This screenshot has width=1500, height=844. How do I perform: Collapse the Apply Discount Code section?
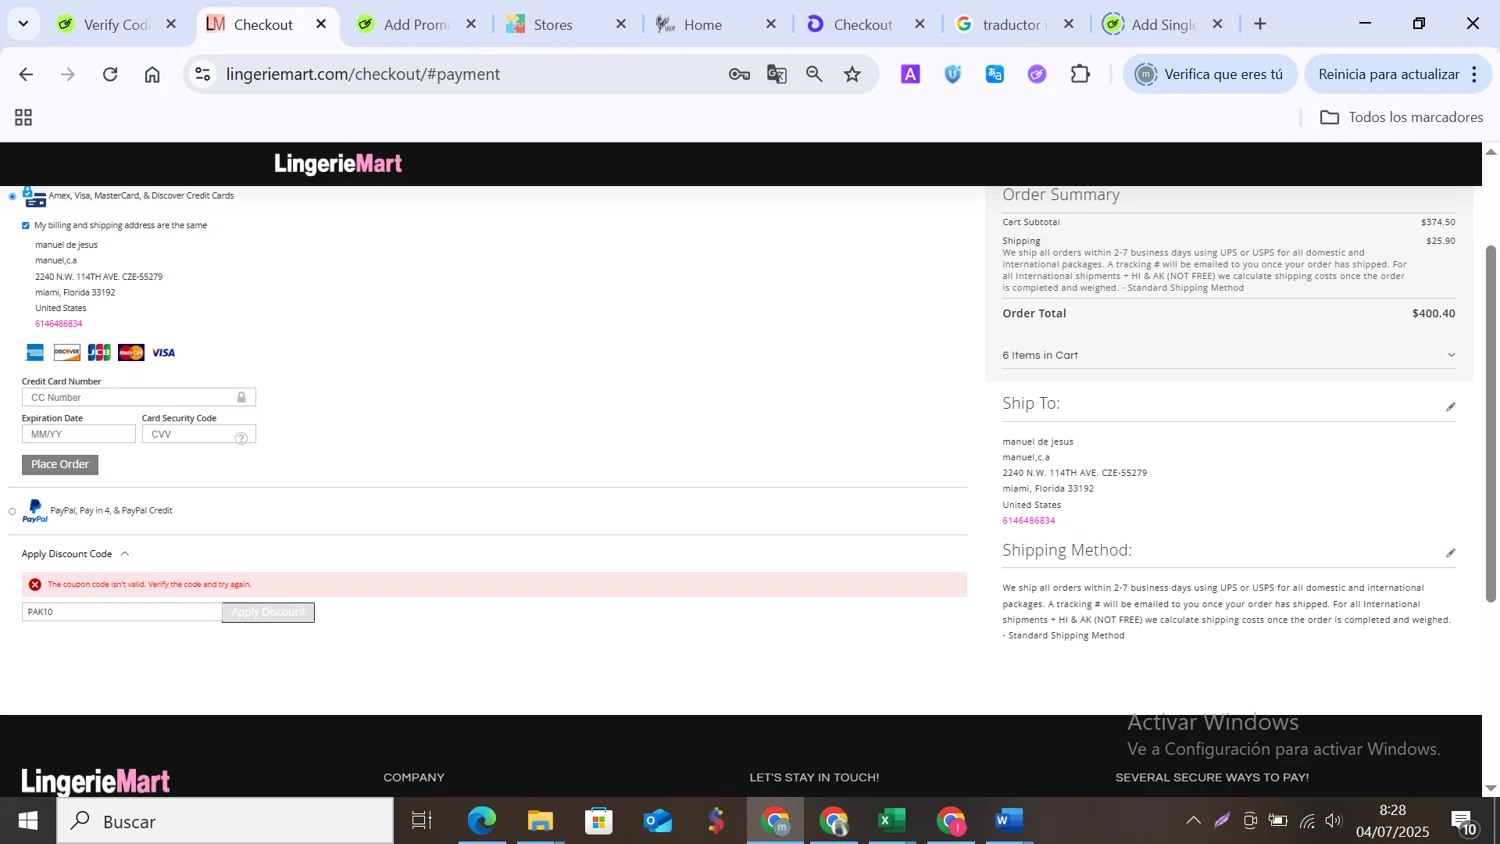76,554
